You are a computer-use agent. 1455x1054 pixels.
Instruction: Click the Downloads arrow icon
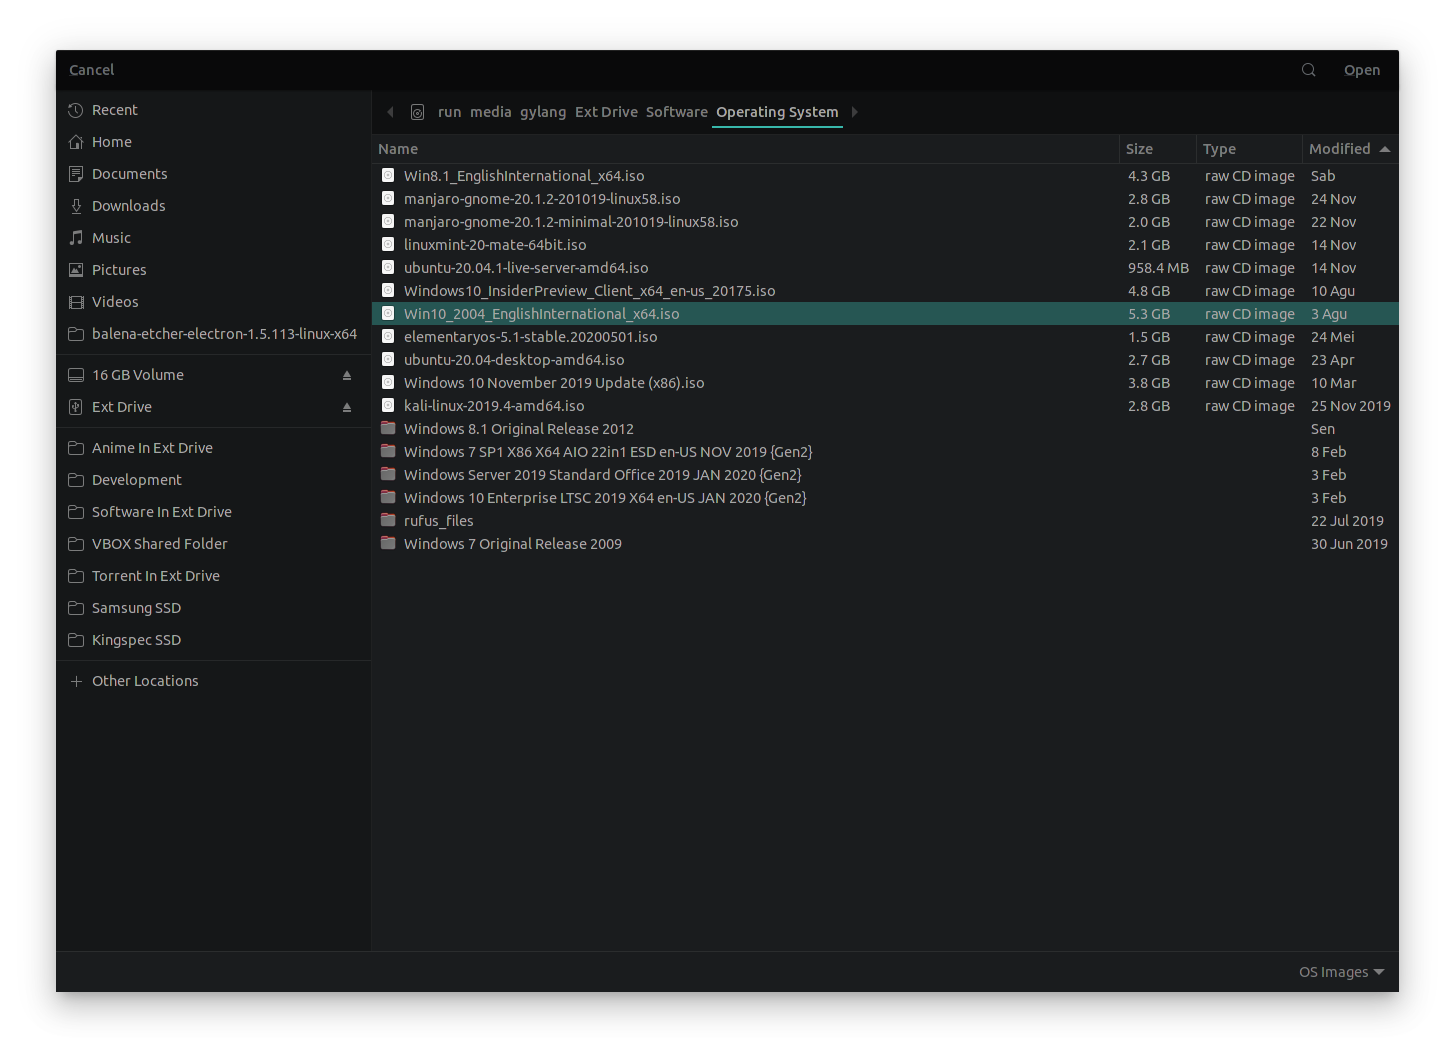tap(76, 206)
